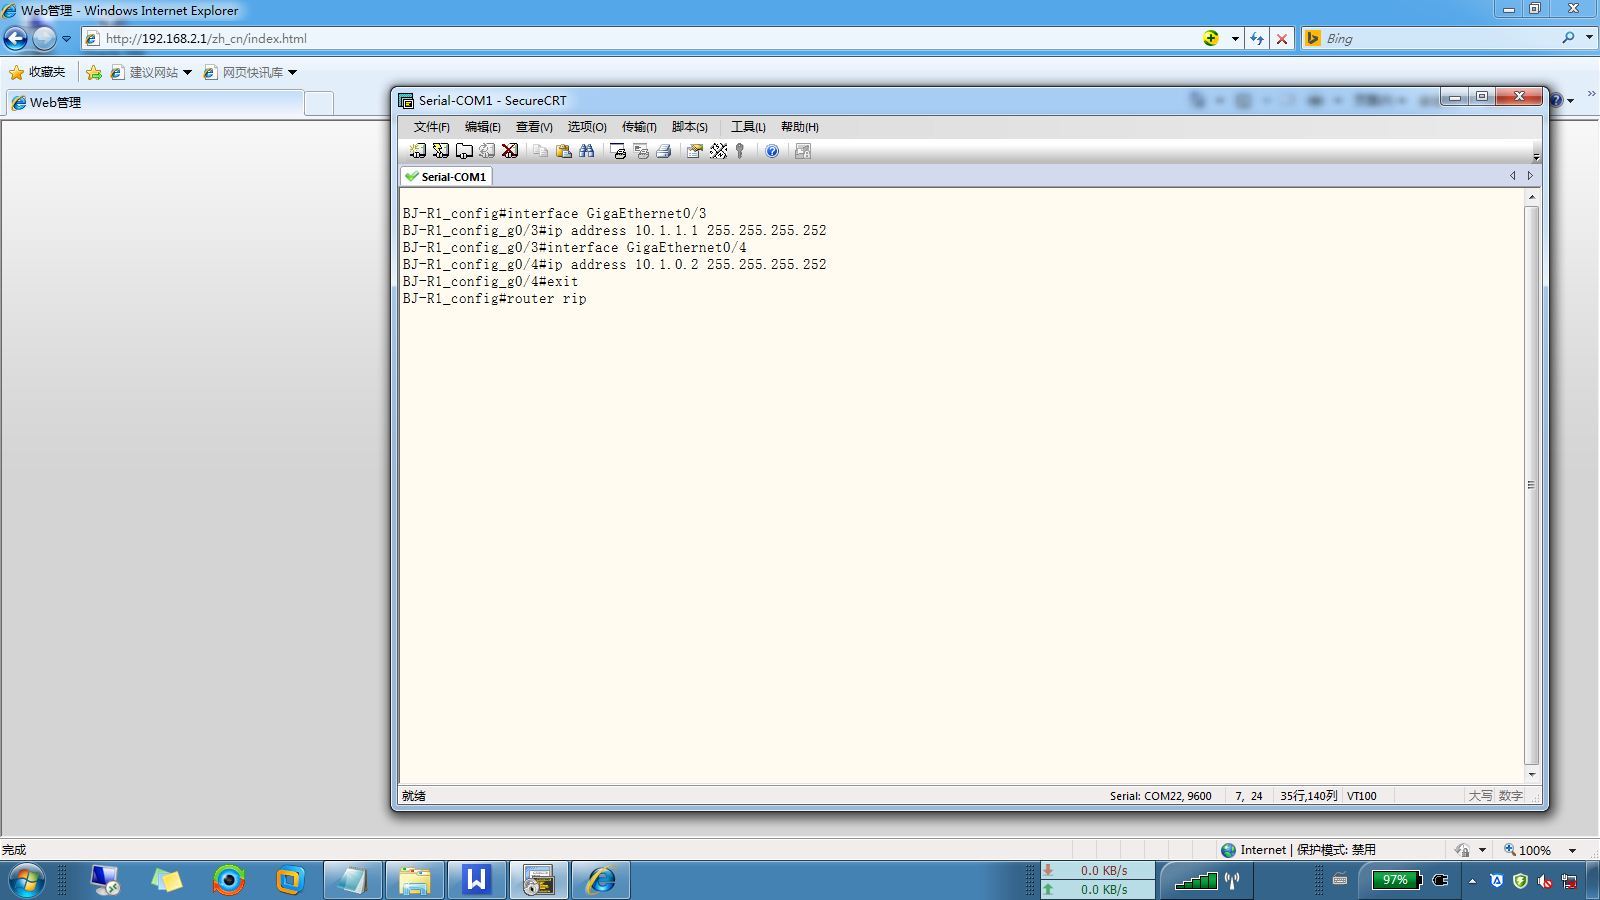This screenshot has height=900, width=1600.
Task: Click the Reconnect toolbar icon
Action: pos(487,151)
